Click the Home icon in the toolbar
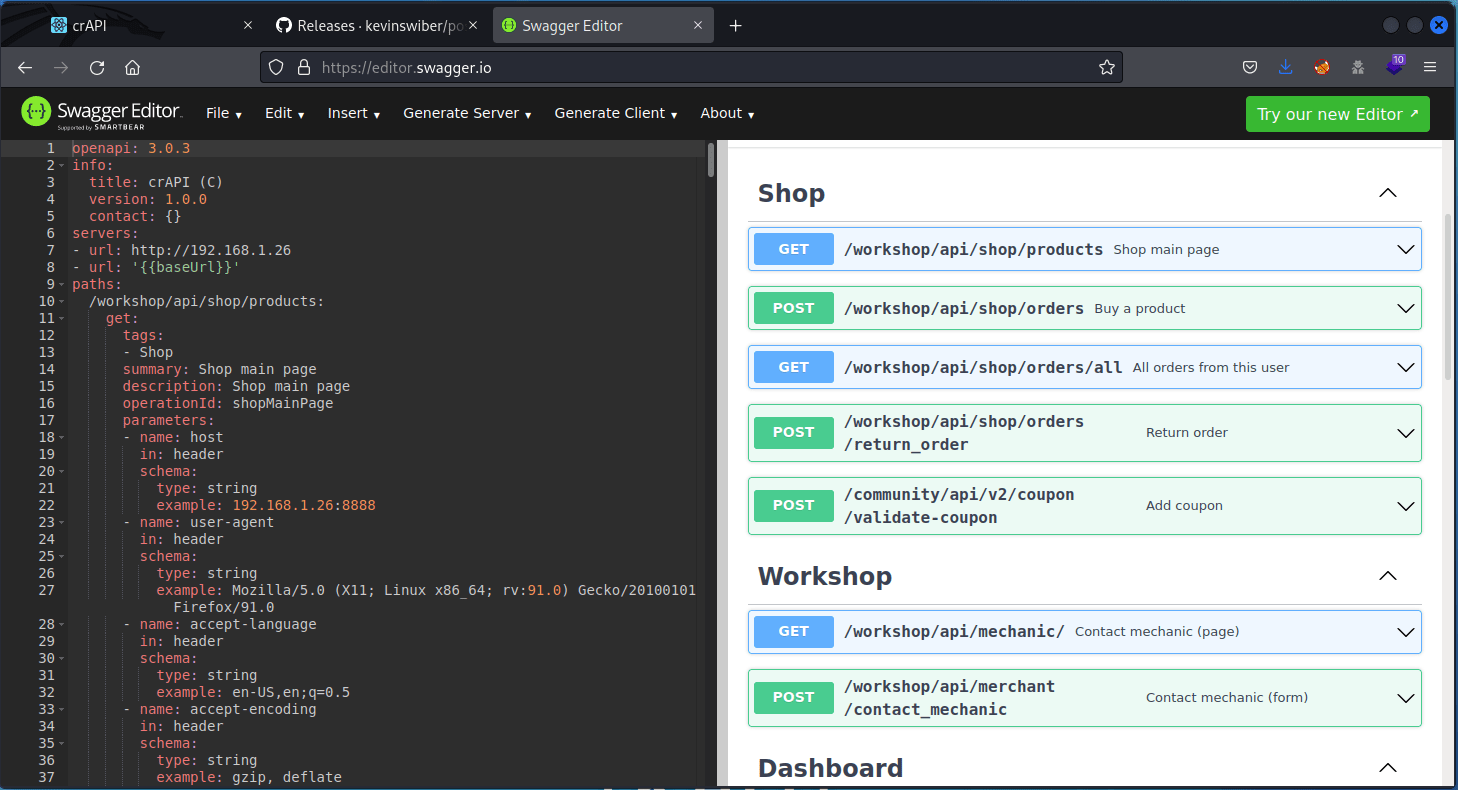 pyautogui.click(x=134, y=67)
